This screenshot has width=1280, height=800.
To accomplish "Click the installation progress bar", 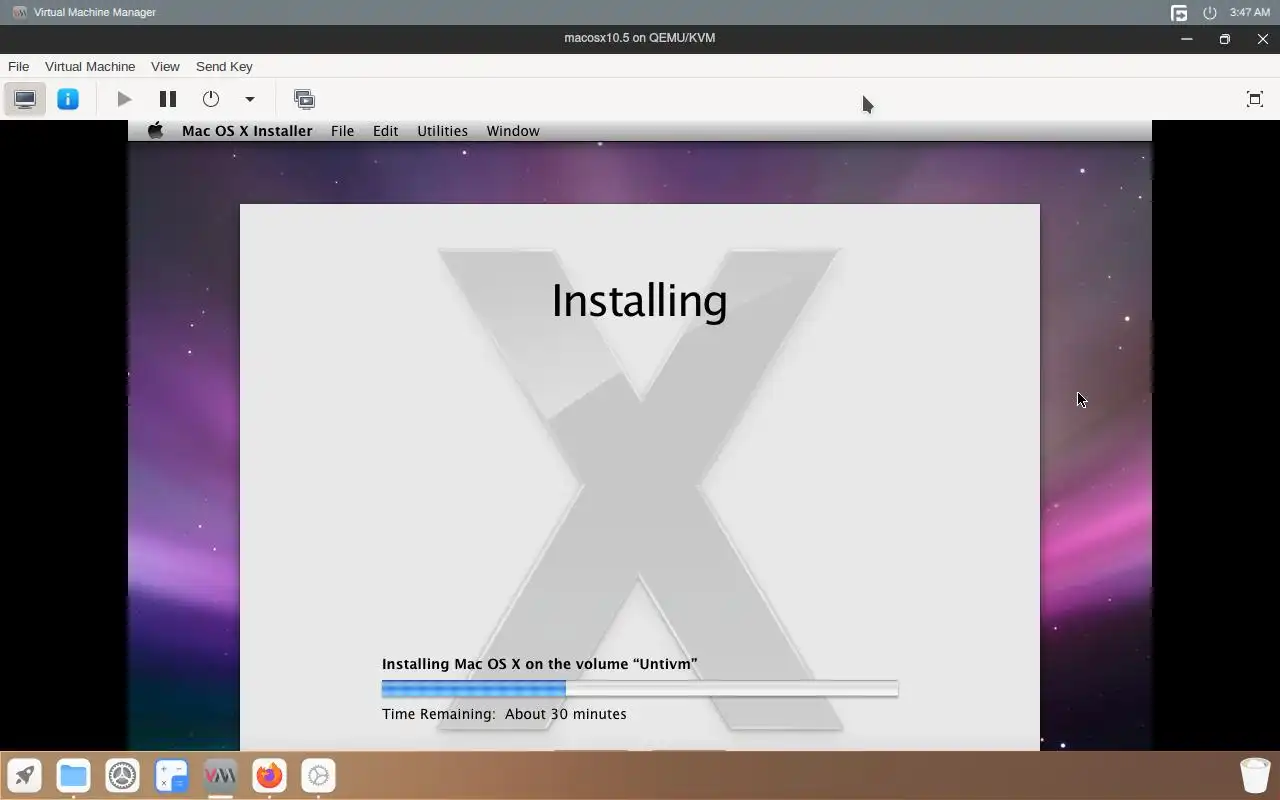I will [640, 688].
